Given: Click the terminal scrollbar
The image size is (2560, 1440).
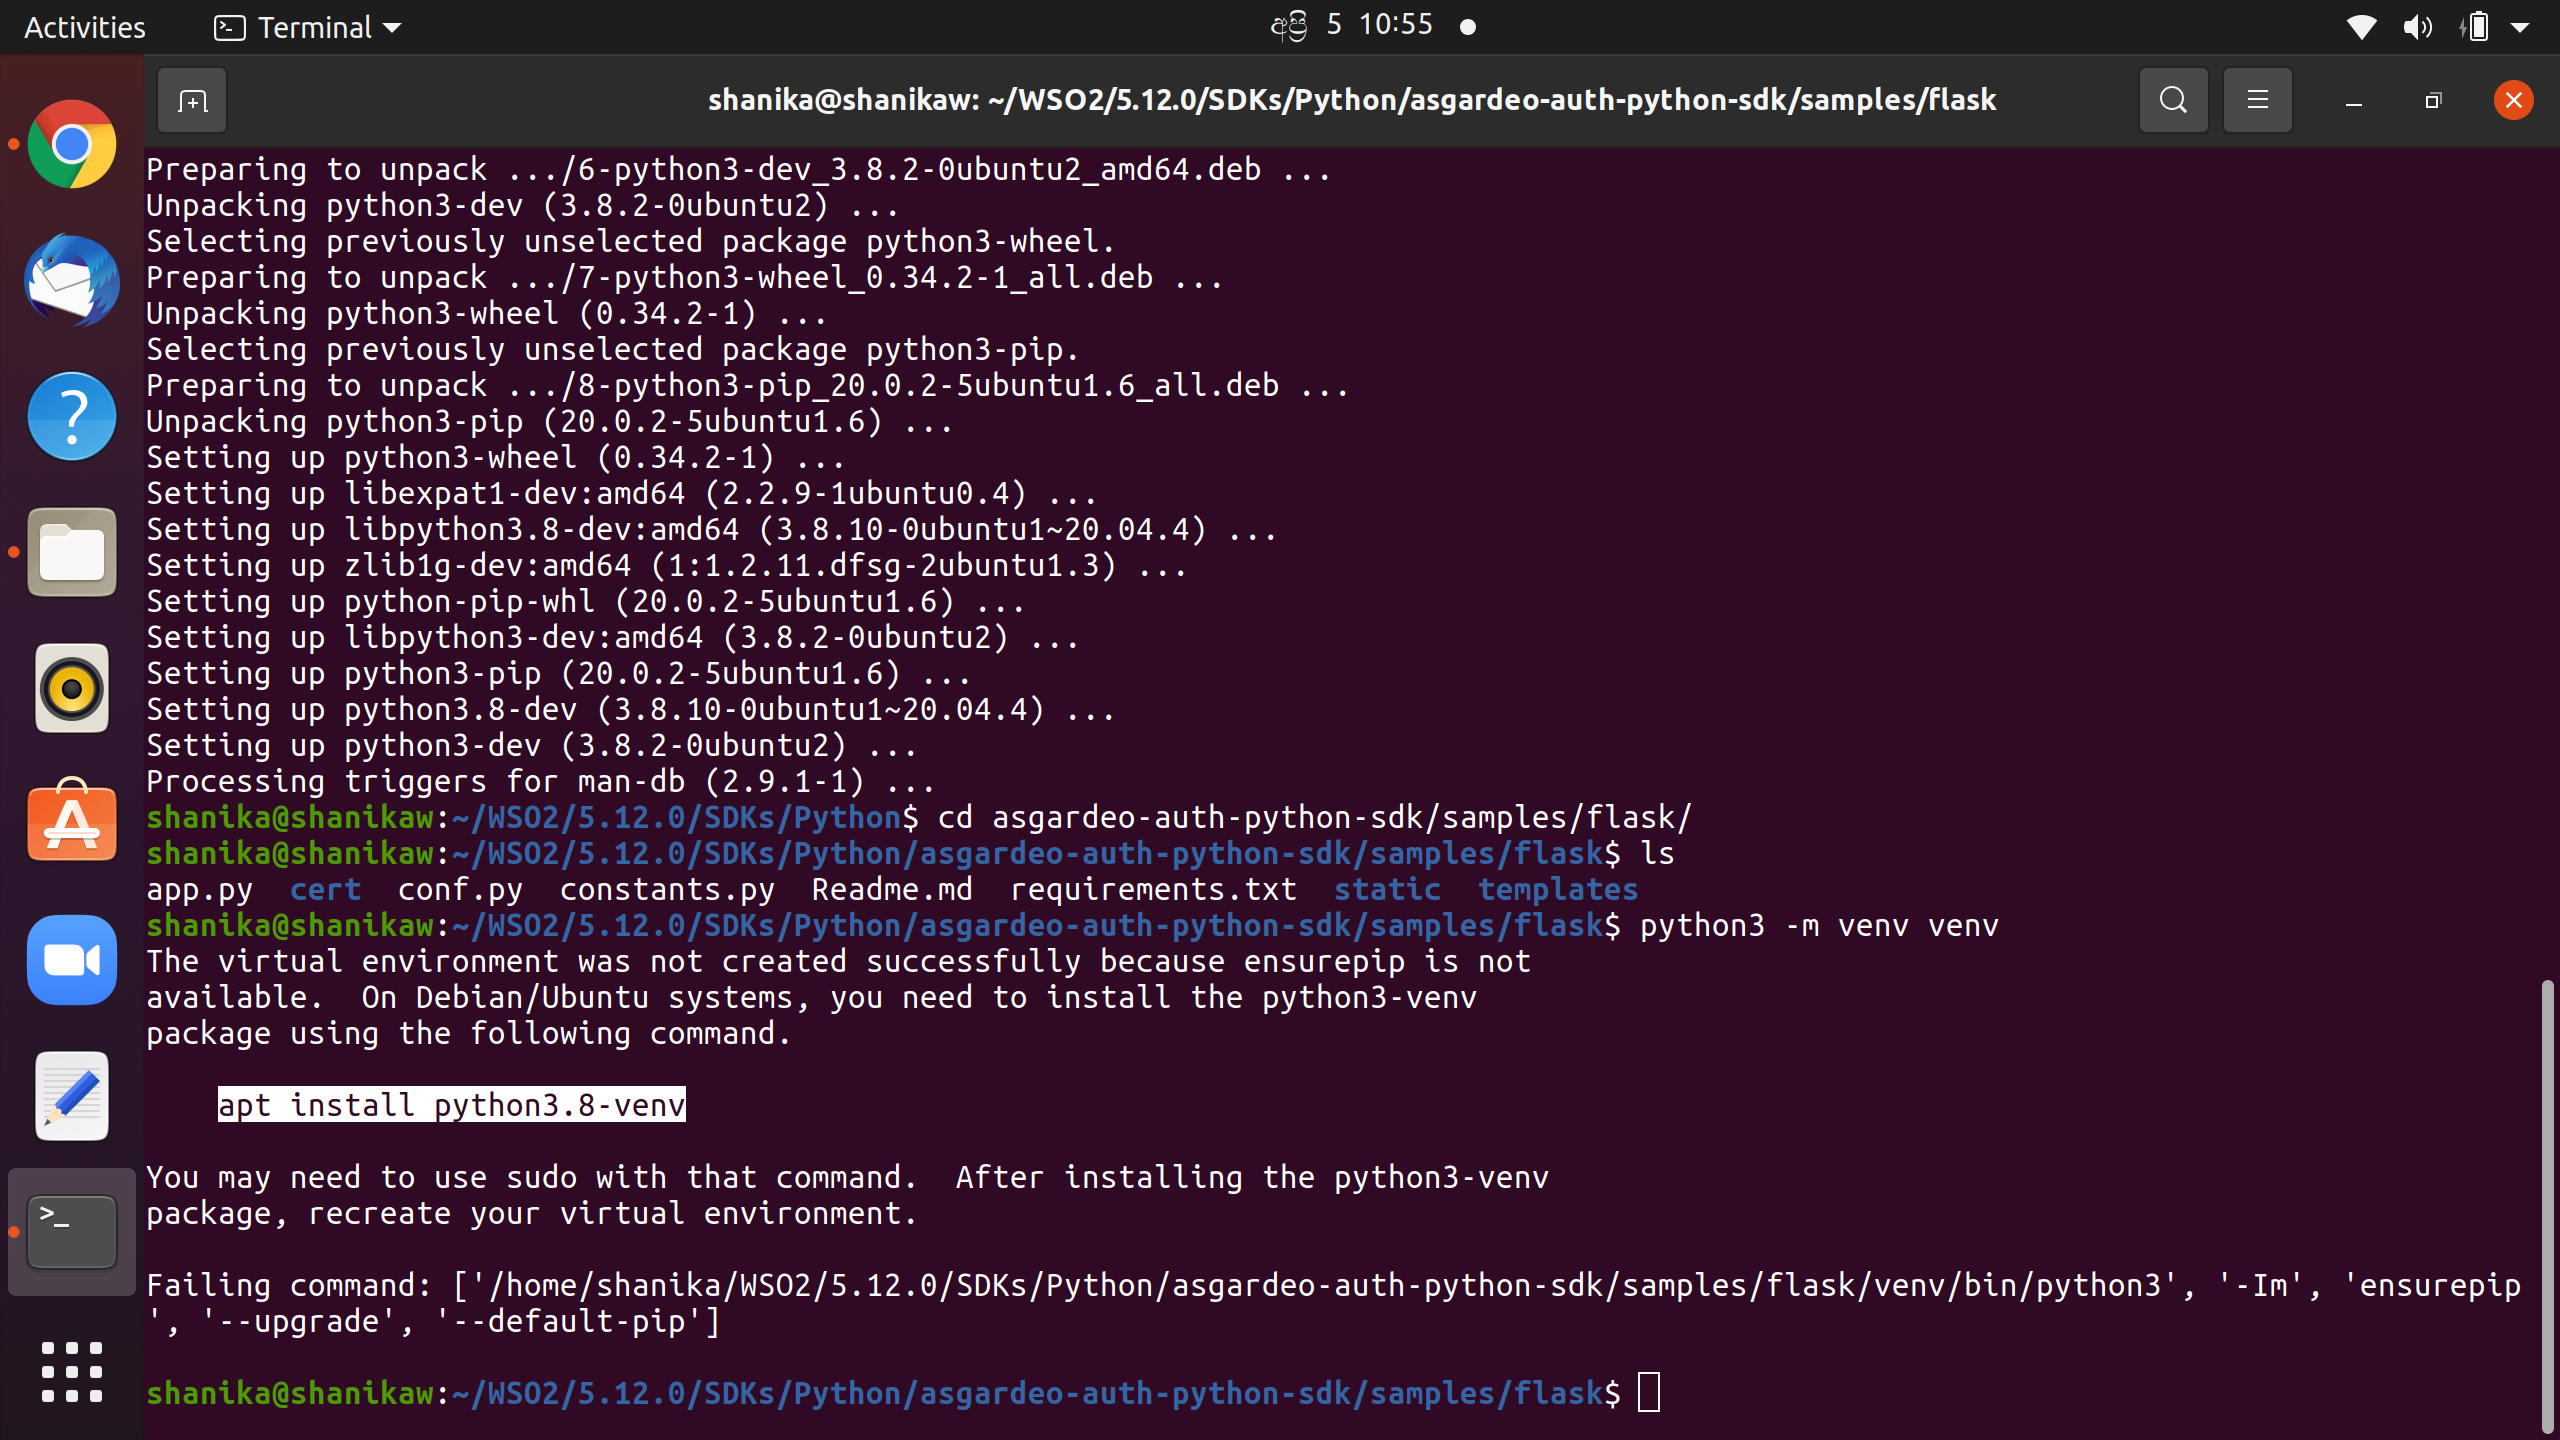Looking at the screenshot, I should (2548, 1206).
